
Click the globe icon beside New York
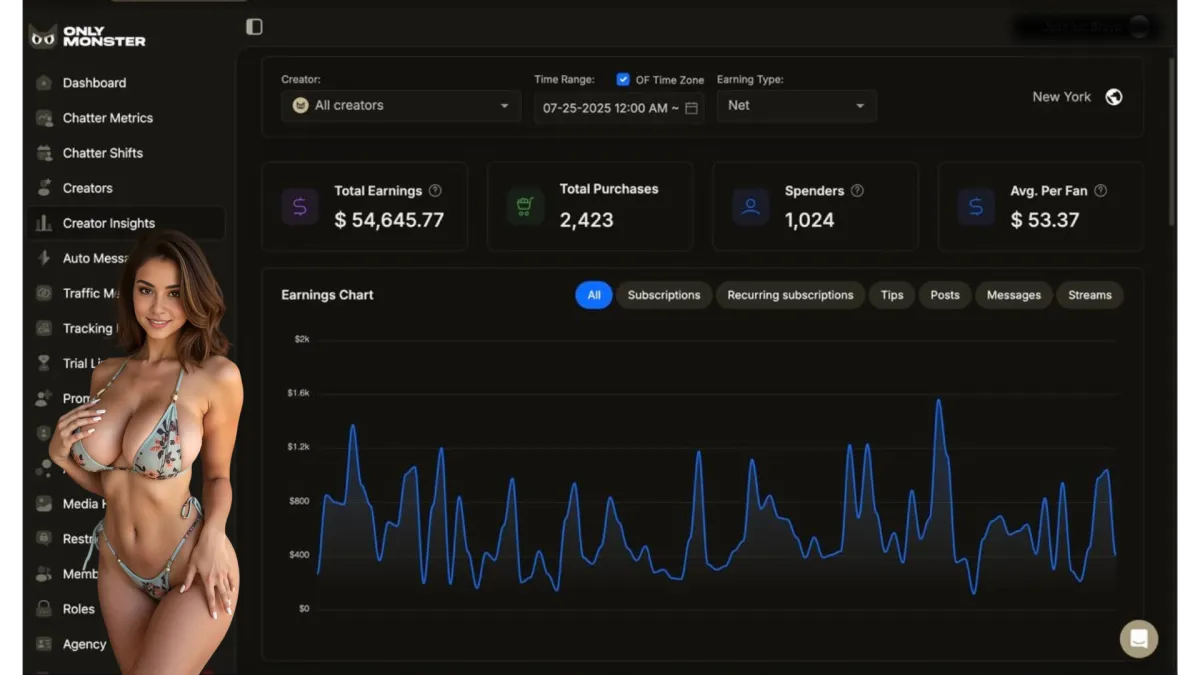coord(1114,97)
